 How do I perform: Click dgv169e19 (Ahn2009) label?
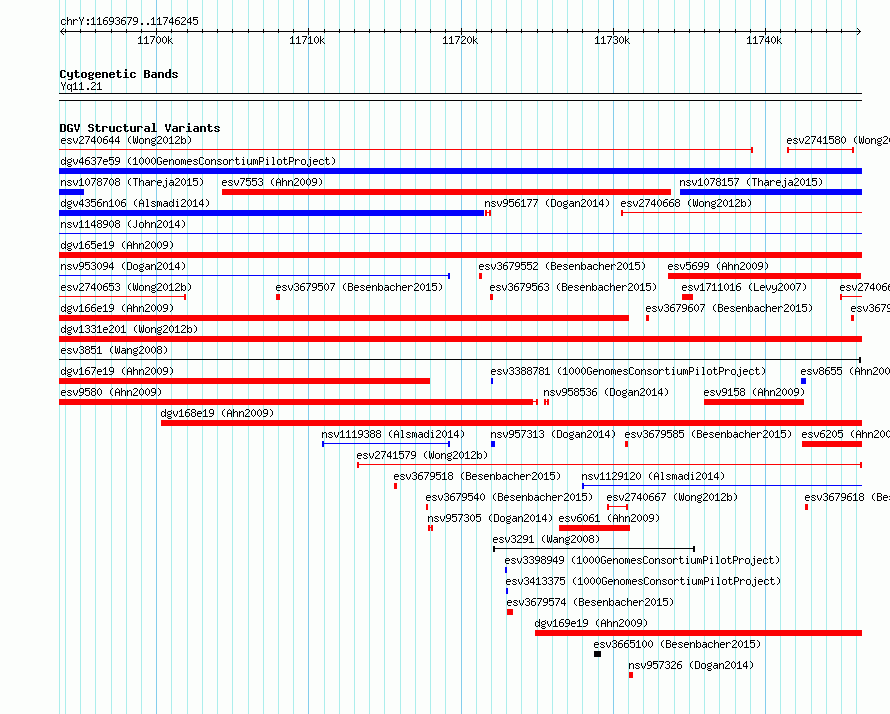591,623
